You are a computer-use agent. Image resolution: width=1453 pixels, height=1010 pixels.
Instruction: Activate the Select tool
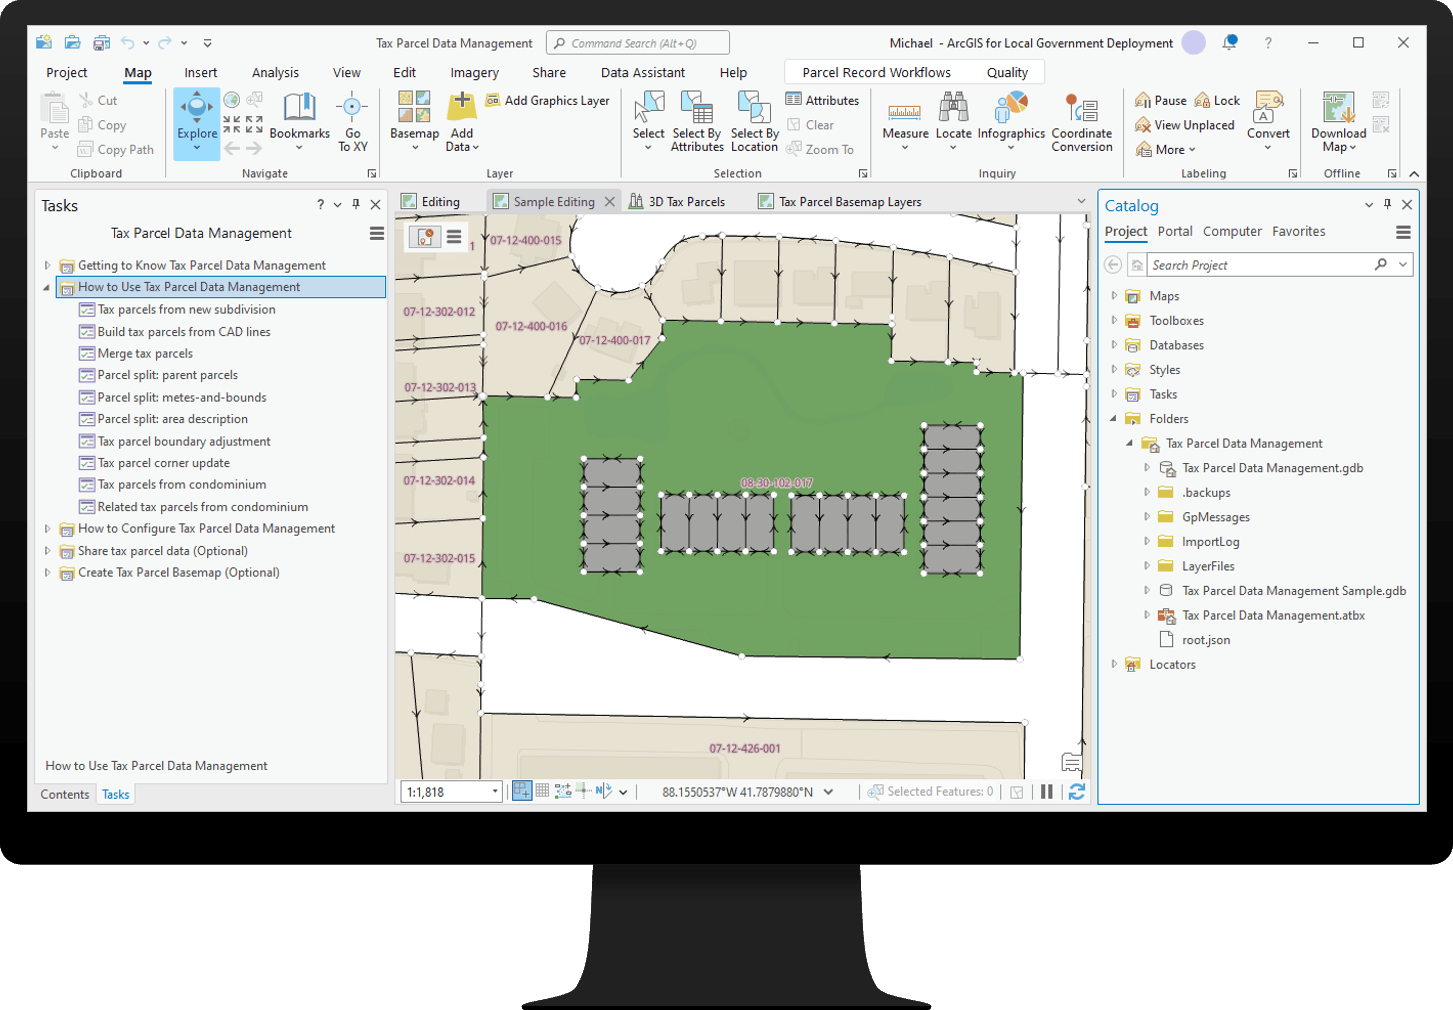[x=648, y=122]
